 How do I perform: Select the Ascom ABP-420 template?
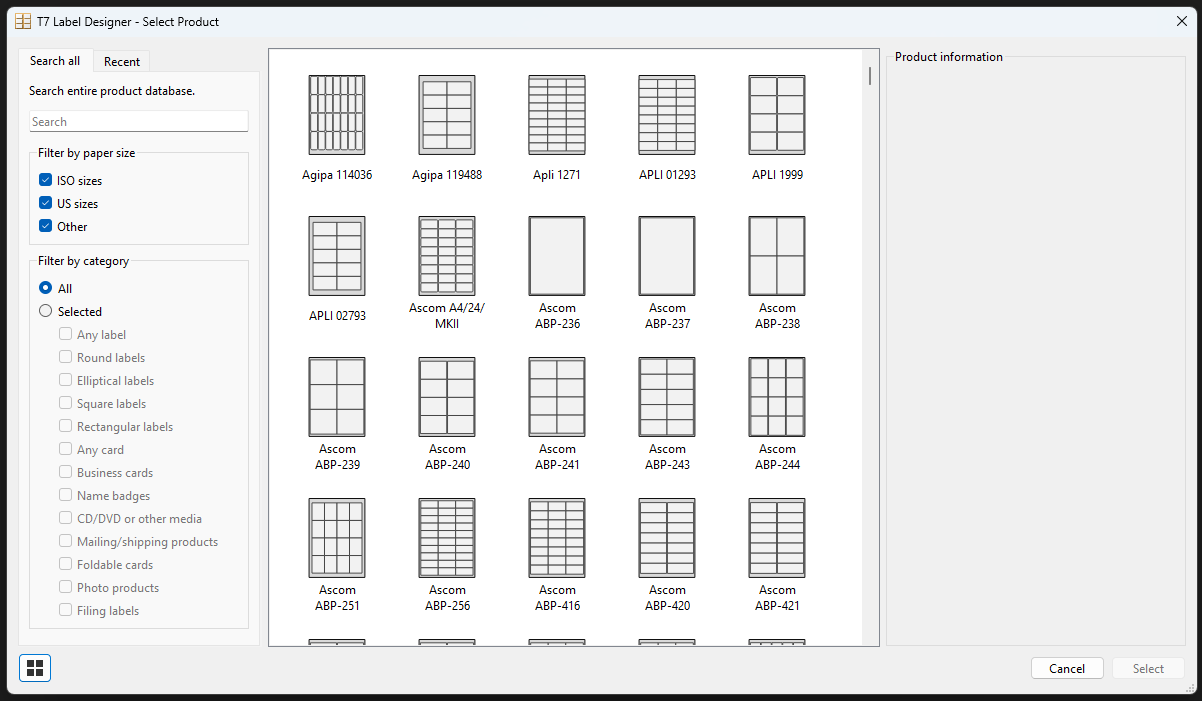point(667,538)
